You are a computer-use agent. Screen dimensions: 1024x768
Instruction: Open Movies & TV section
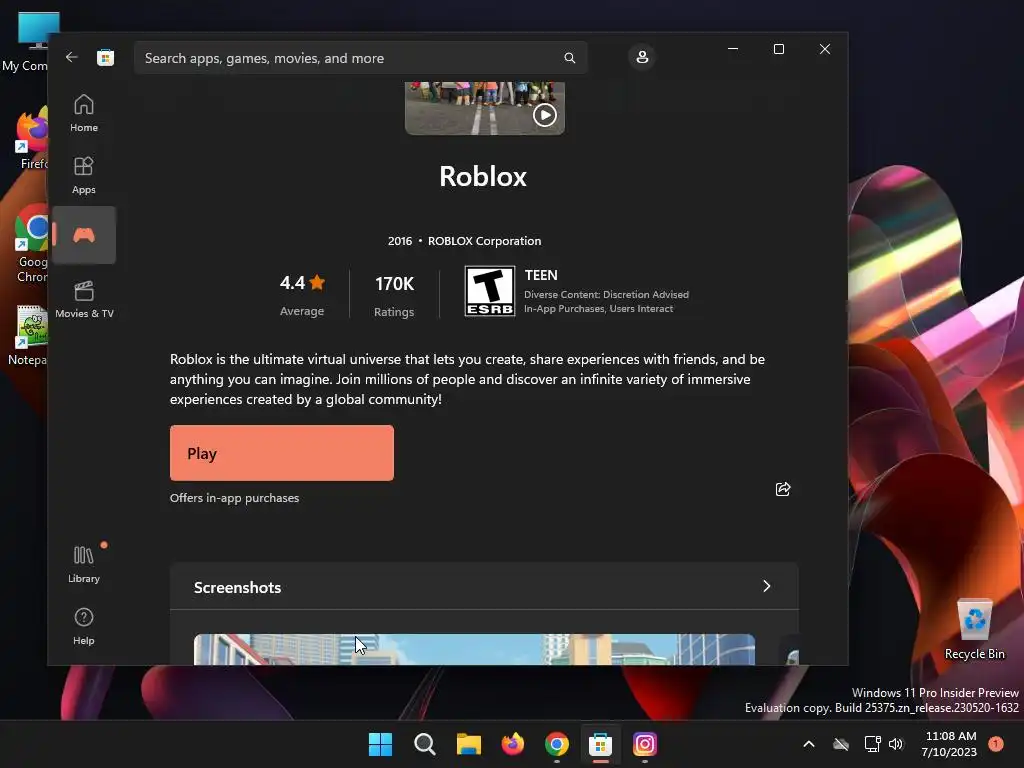(84, 300)
